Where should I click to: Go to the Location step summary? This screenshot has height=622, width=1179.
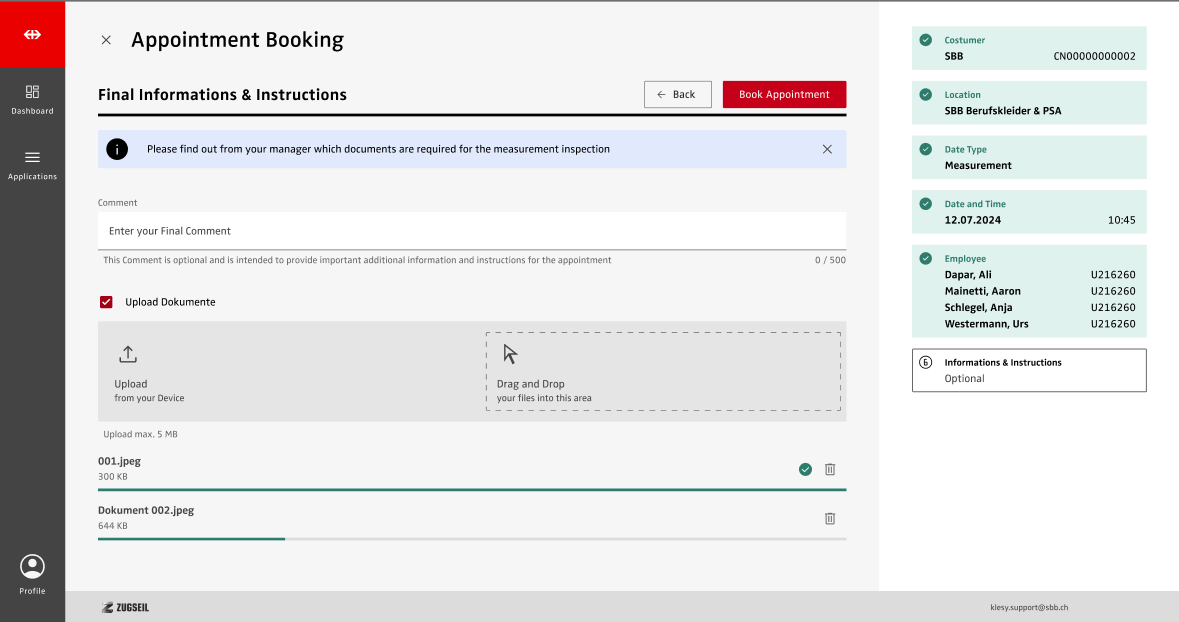(x=1028, y=103)
